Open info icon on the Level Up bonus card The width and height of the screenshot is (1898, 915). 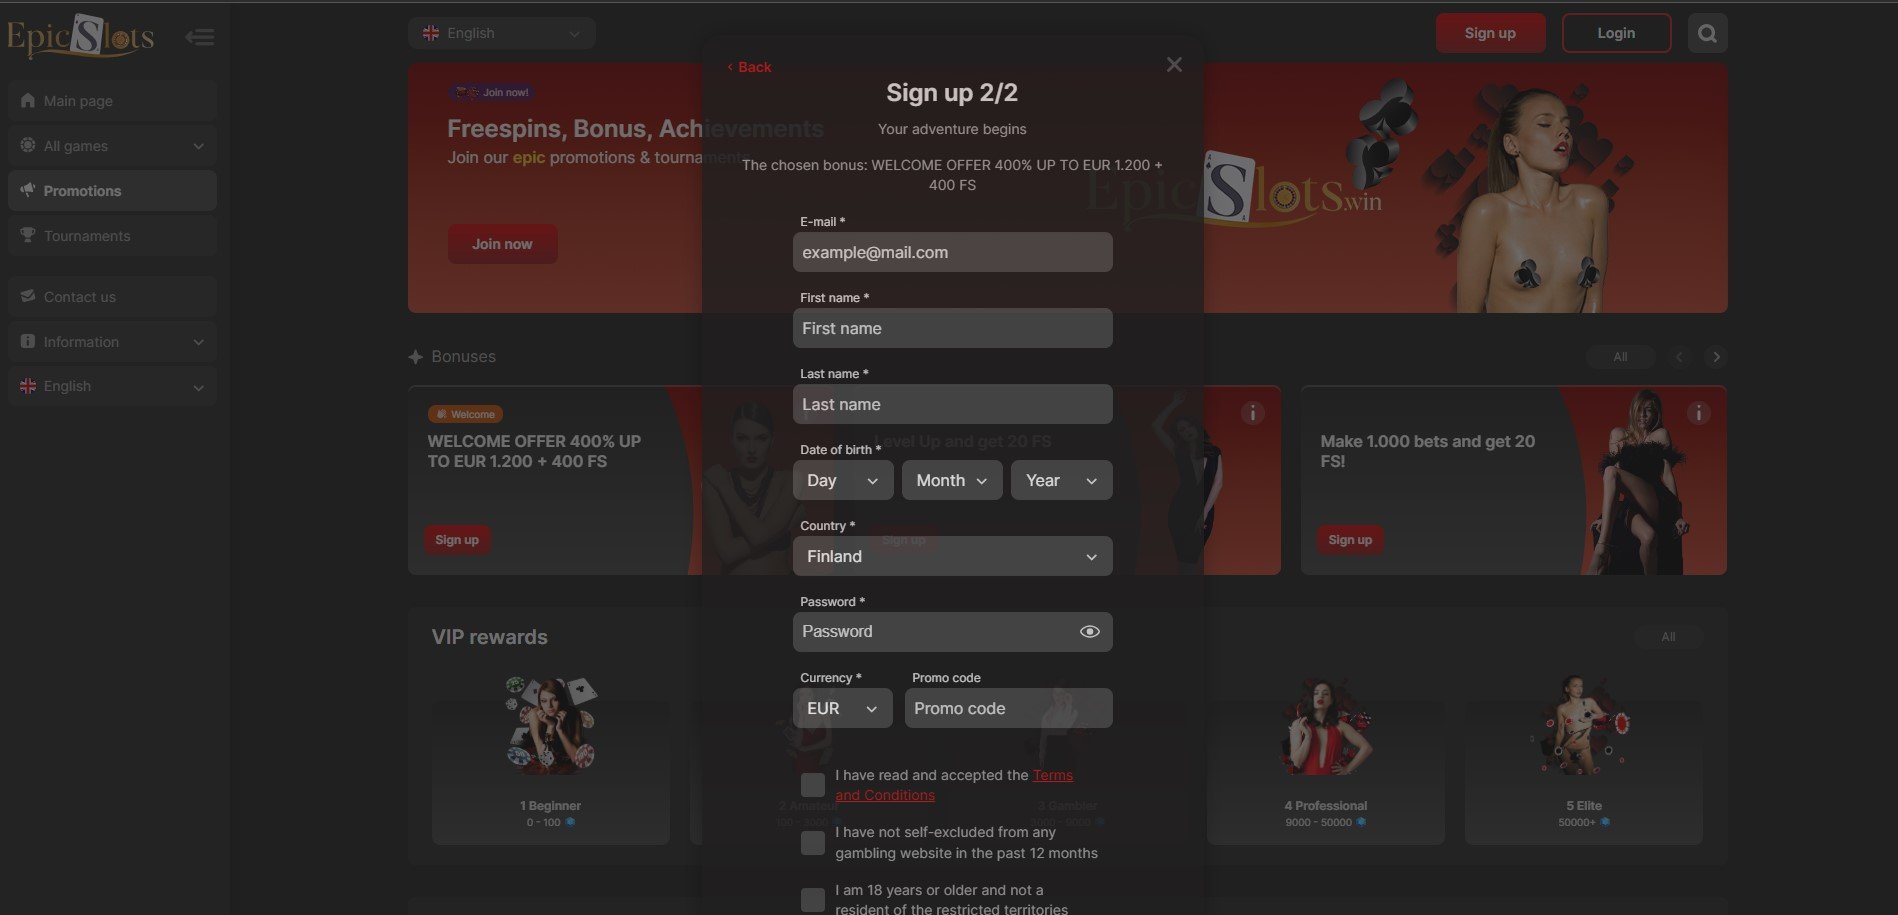point(1252,413)
